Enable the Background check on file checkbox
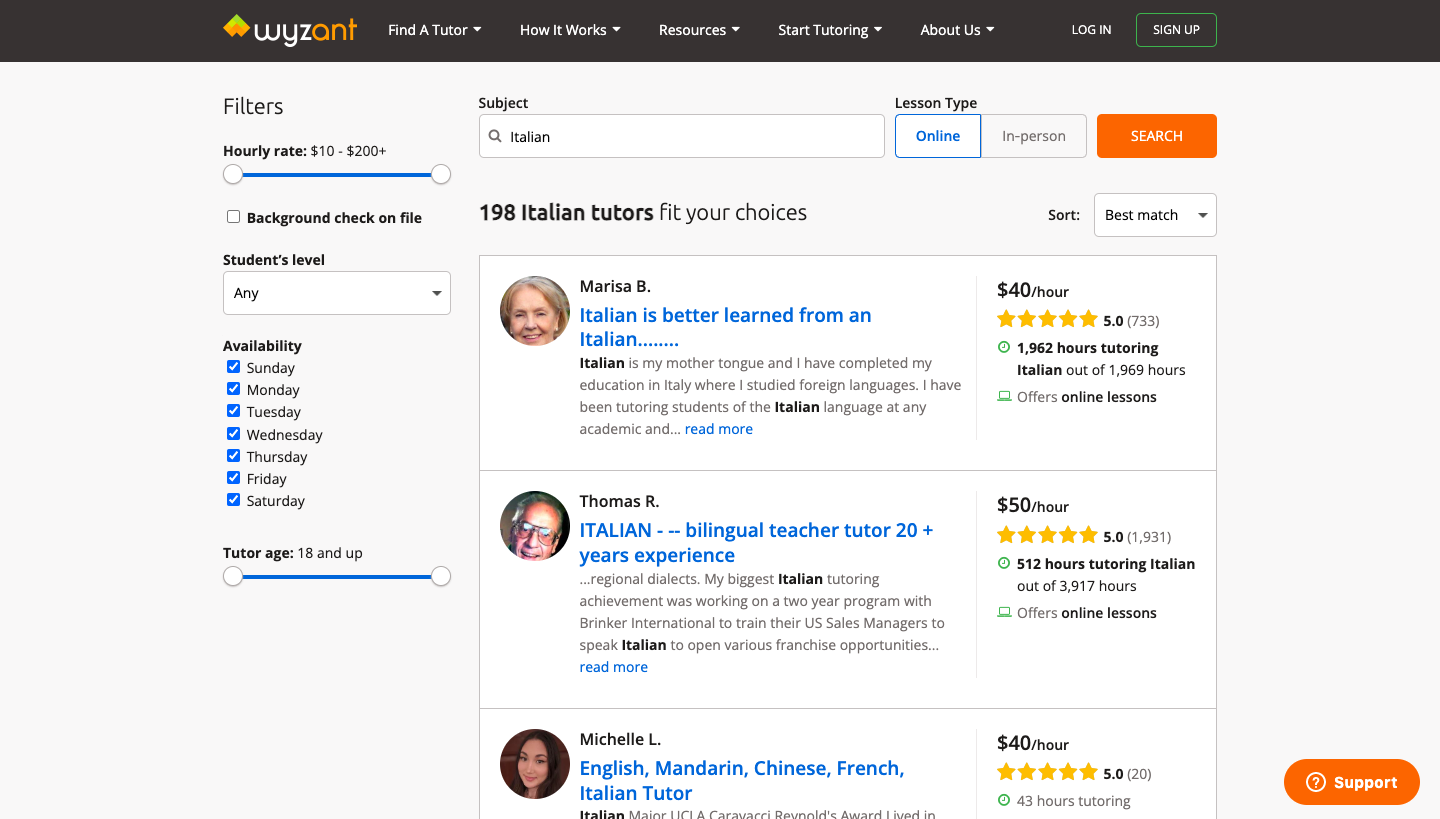 233,217
